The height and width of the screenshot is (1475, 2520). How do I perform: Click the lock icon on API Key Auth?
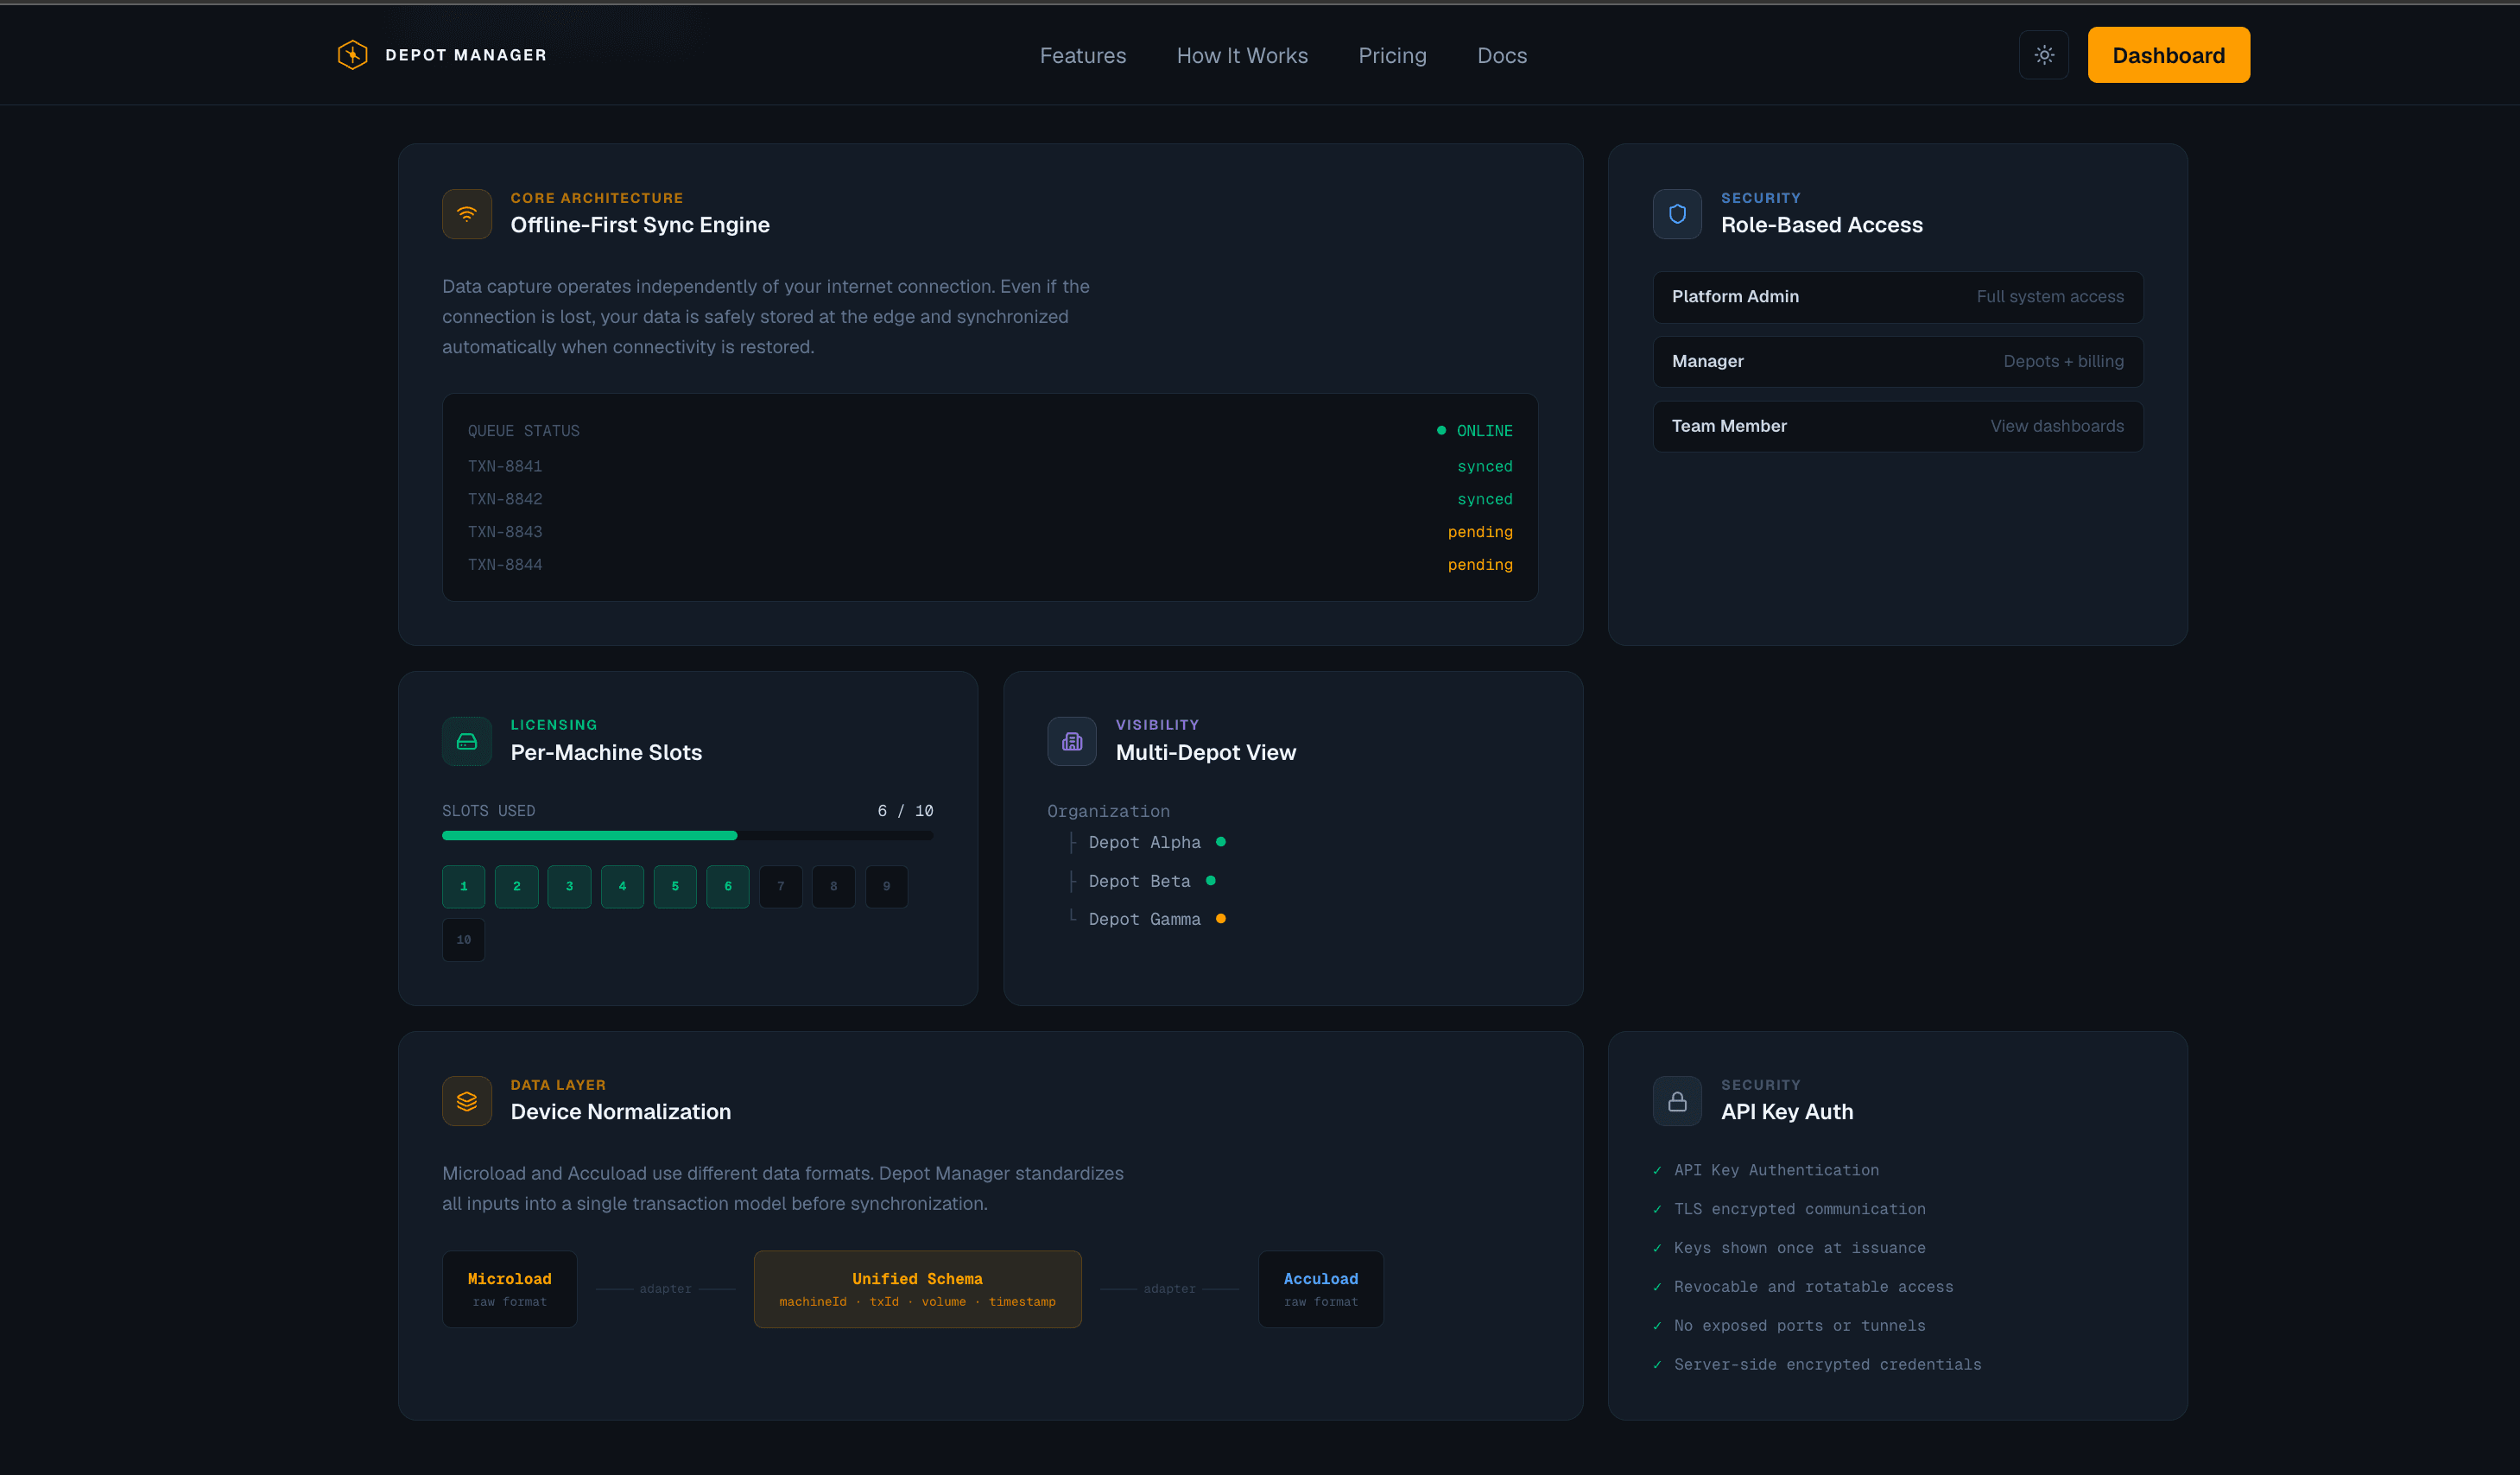click(1677, 1101)
